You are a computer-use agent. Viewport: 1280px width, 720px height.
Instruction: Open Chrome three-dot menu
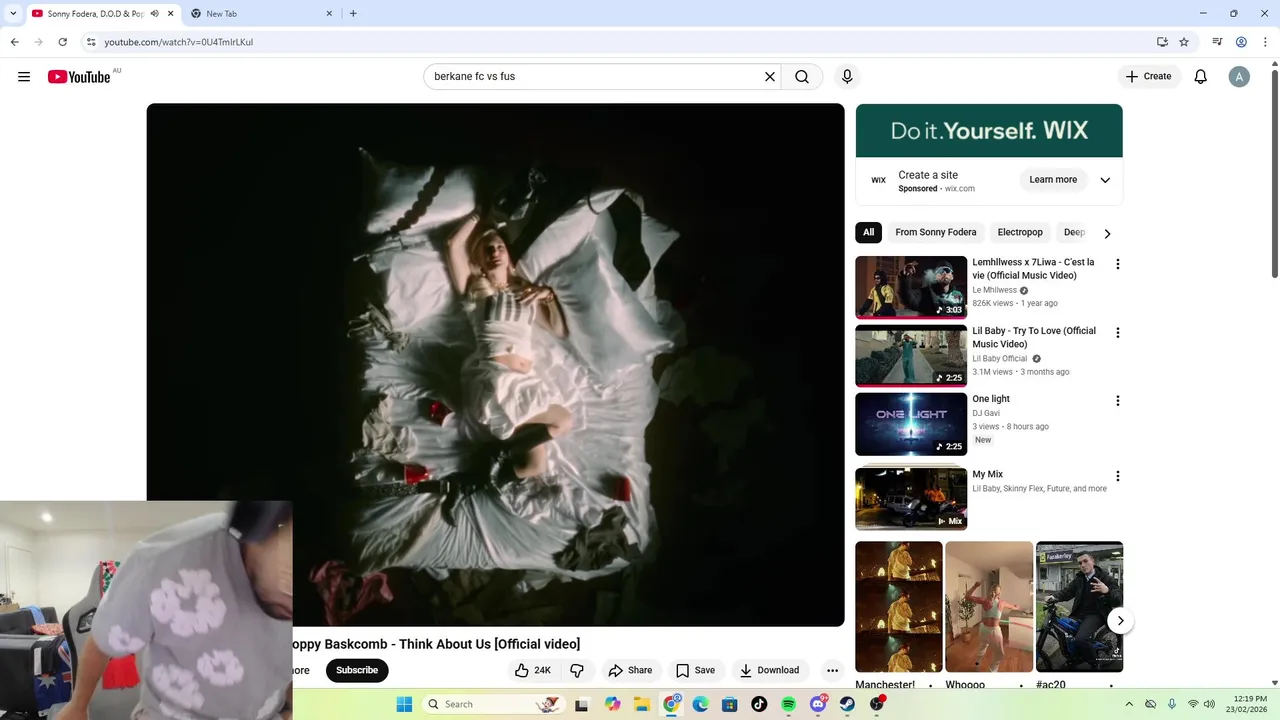click(1263, 42)
